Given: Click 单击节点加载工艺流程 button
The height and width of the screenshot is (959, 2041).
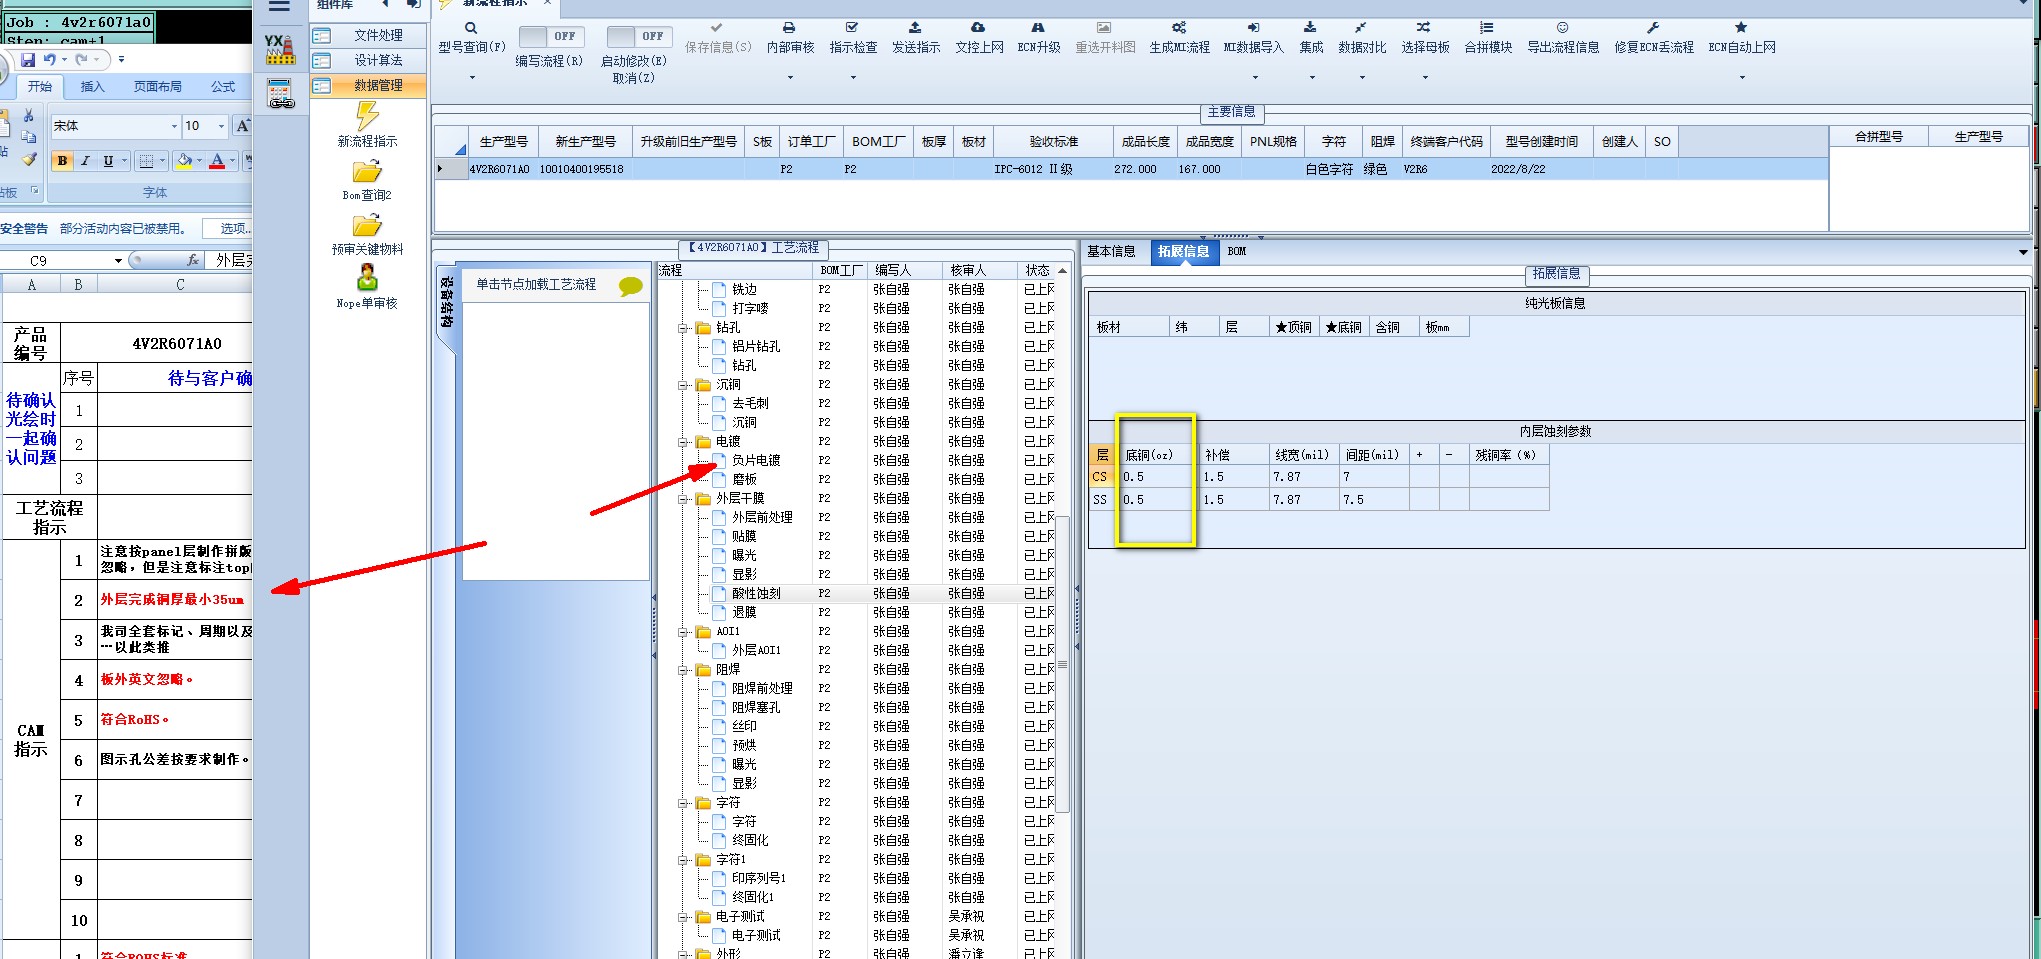Looking at the screenshot, I should pyautogui.click(x=557, y=286).
